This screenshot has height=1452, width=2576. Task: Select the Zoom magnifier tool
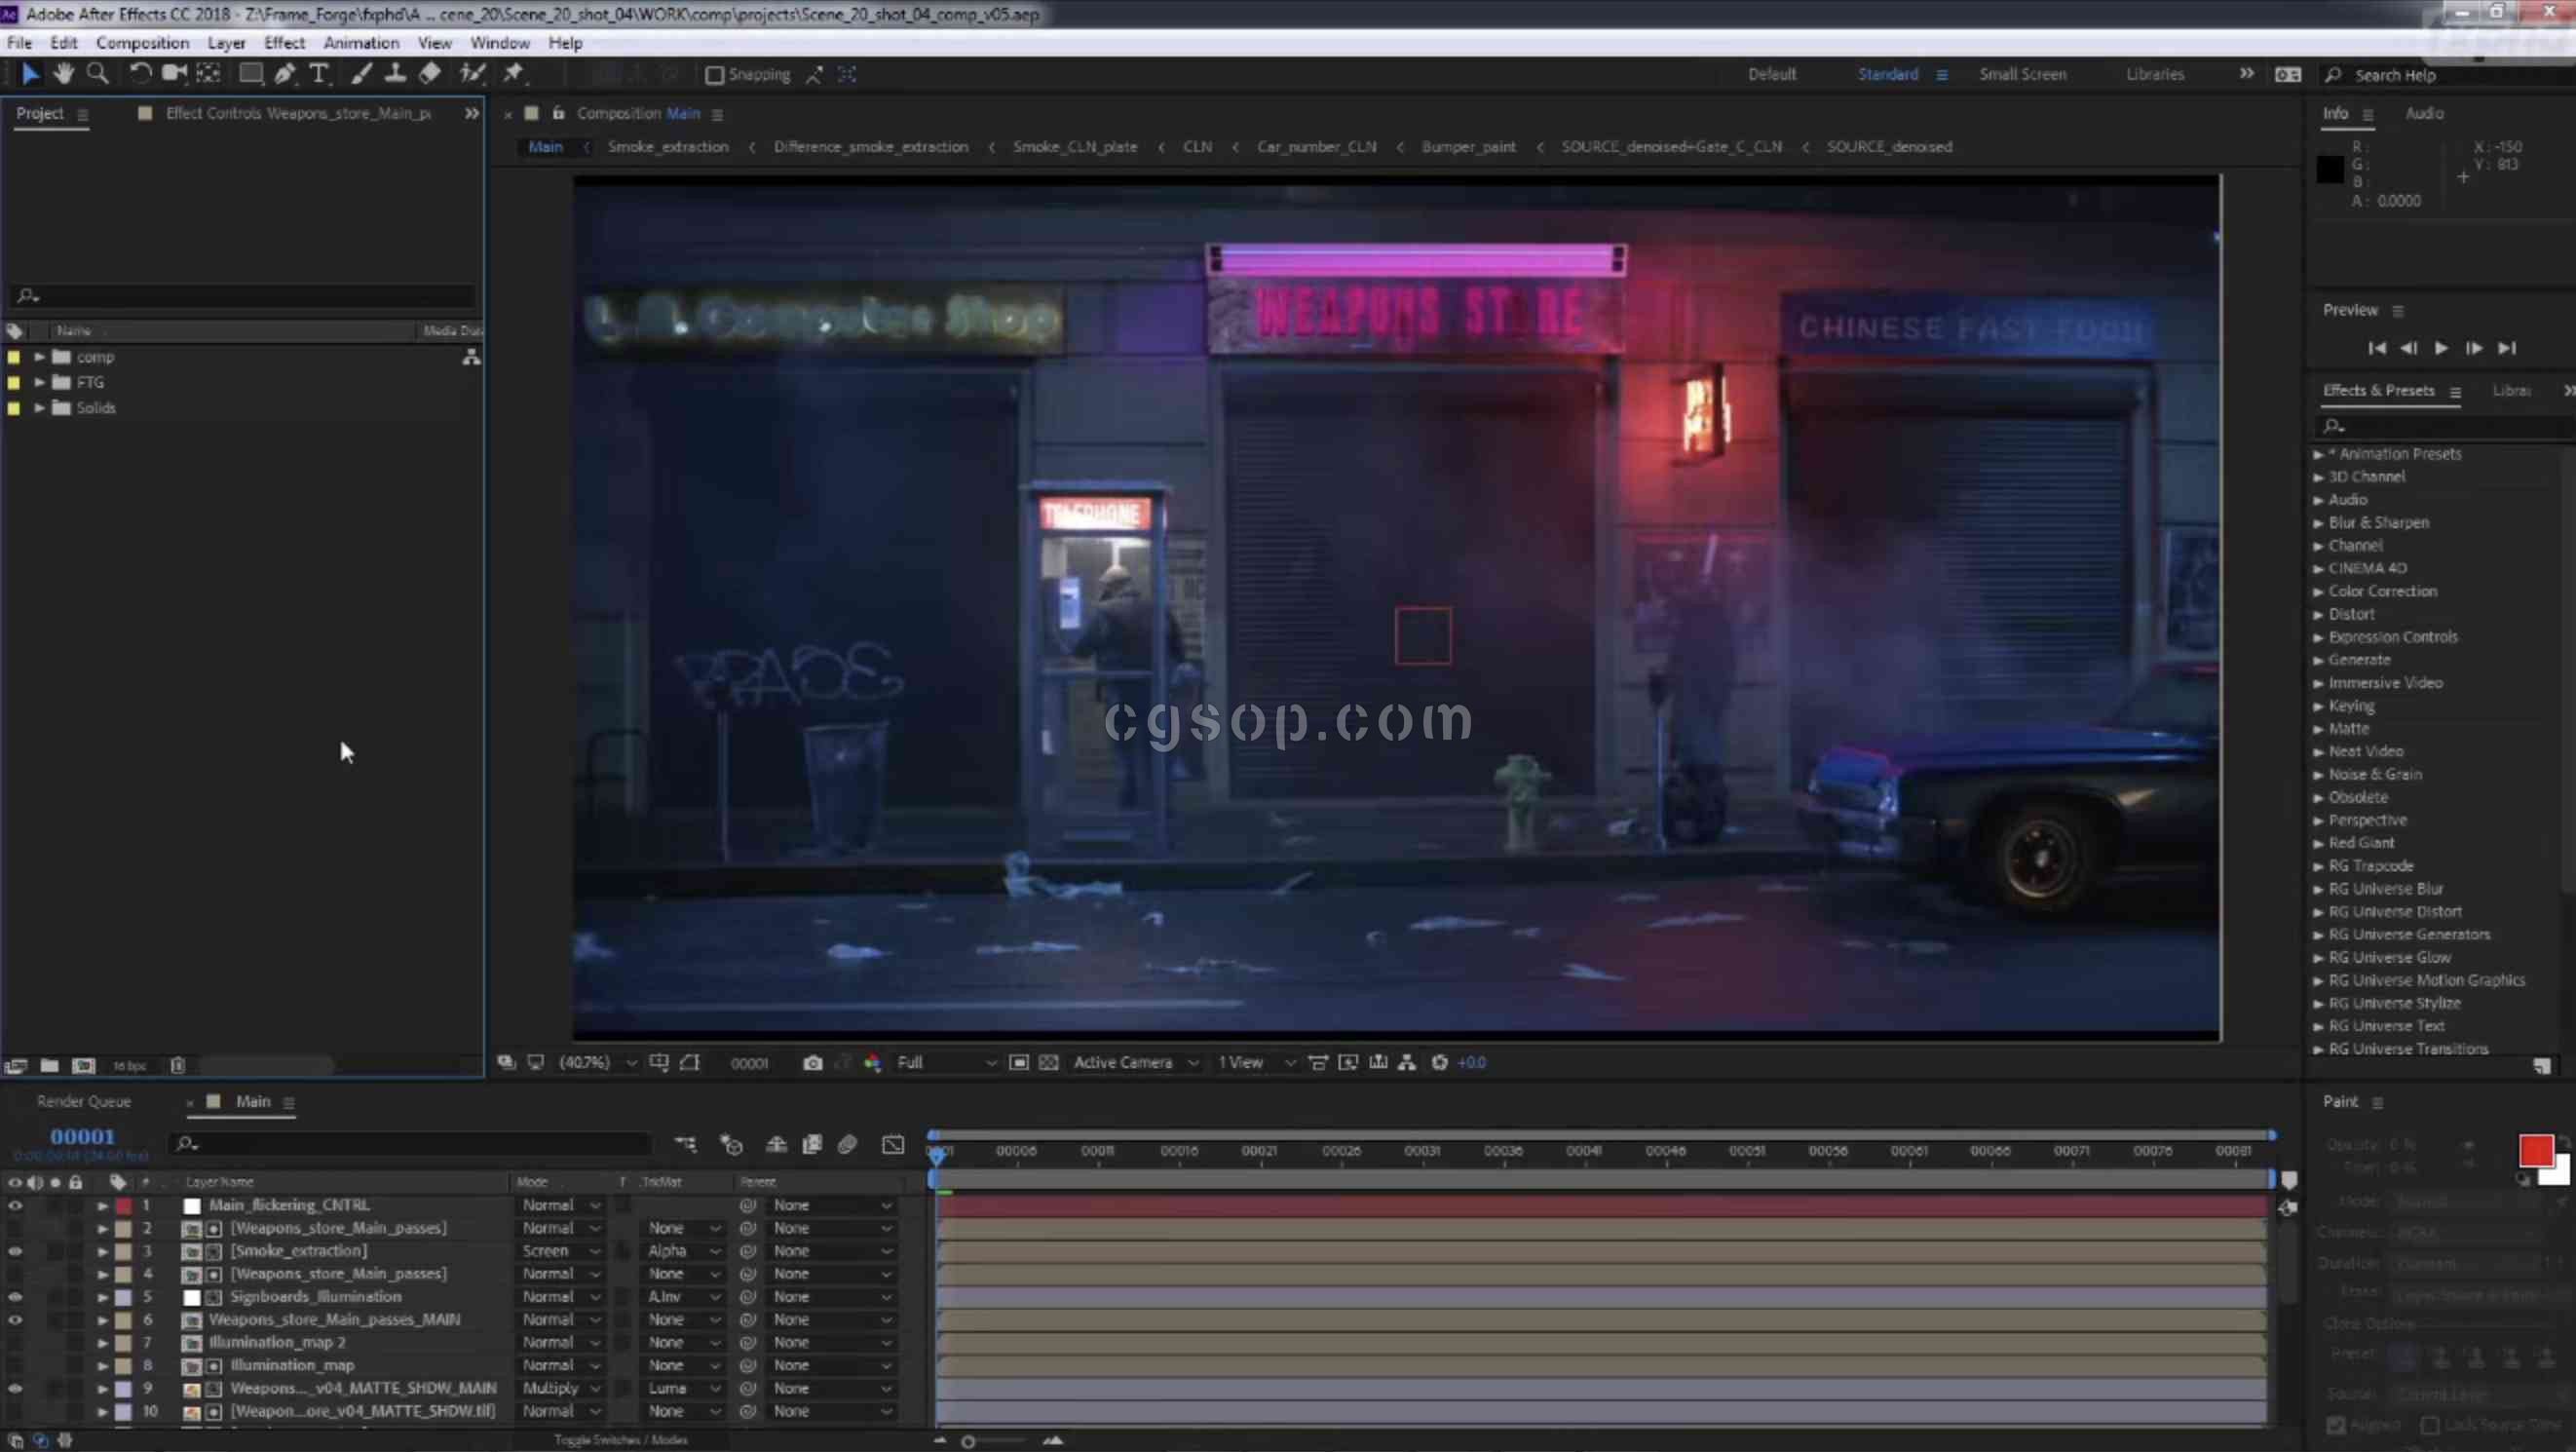tap(97, 73)
